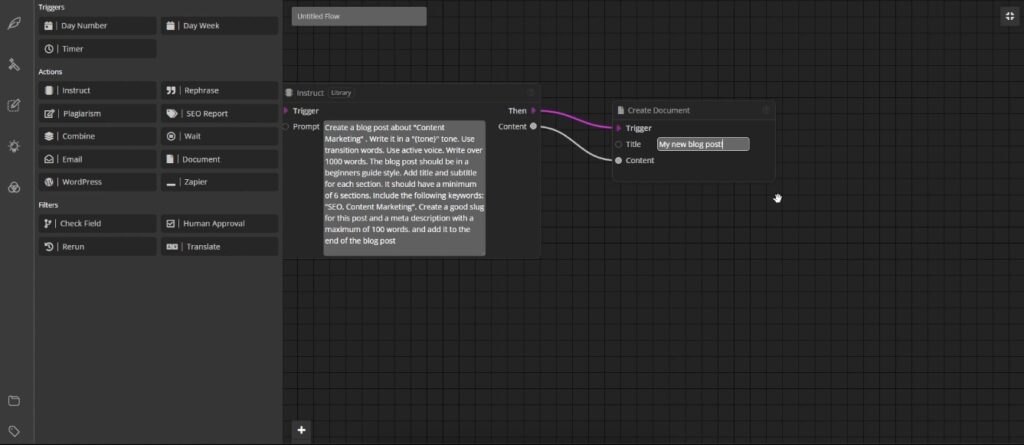
Task: Open the edit-note icon in left sidebar
Action: tap(14, 105)
